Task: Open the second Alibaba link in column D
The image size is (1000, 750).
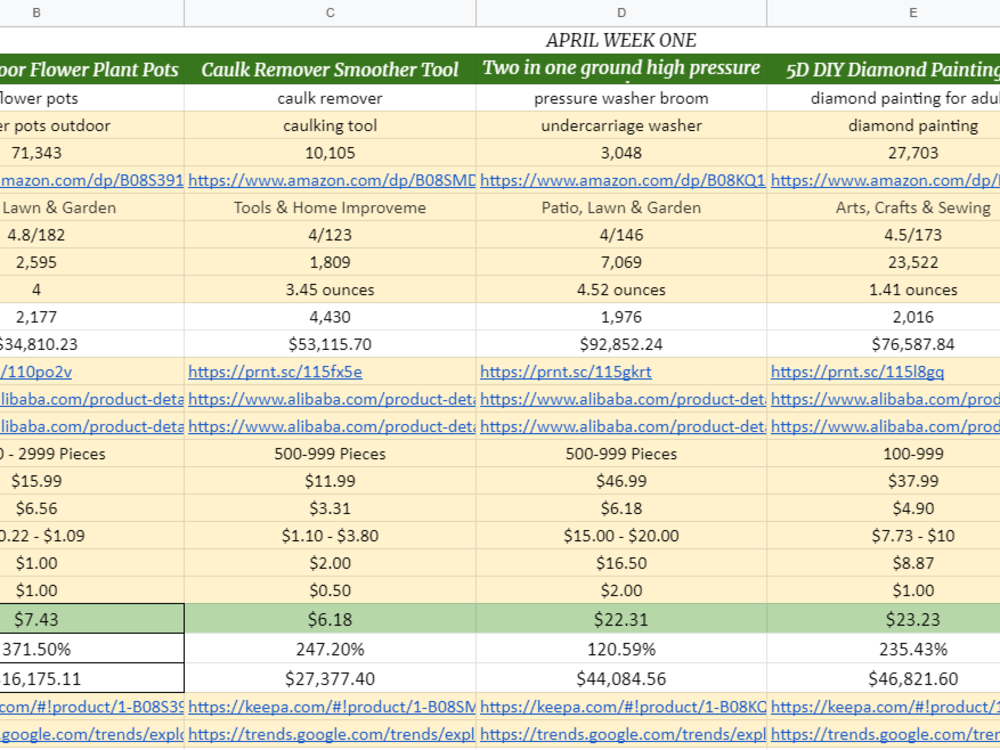Action: pos(622,427)
